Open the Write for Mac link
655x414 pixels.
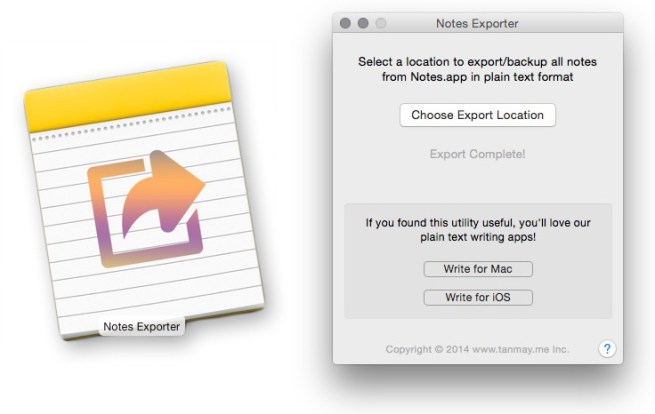pyautogui.click(x=477, y=269)
